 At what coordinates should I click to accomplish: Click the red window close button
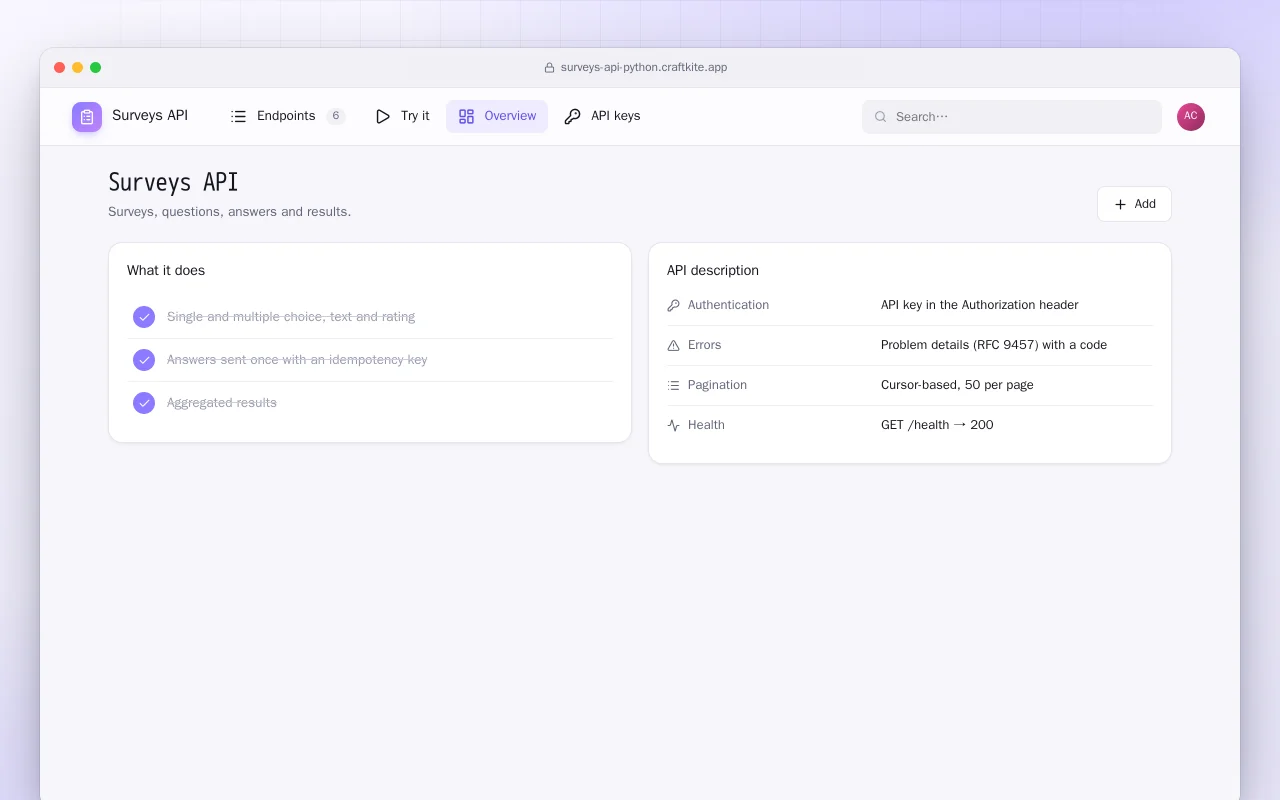[x=60, y=68]
